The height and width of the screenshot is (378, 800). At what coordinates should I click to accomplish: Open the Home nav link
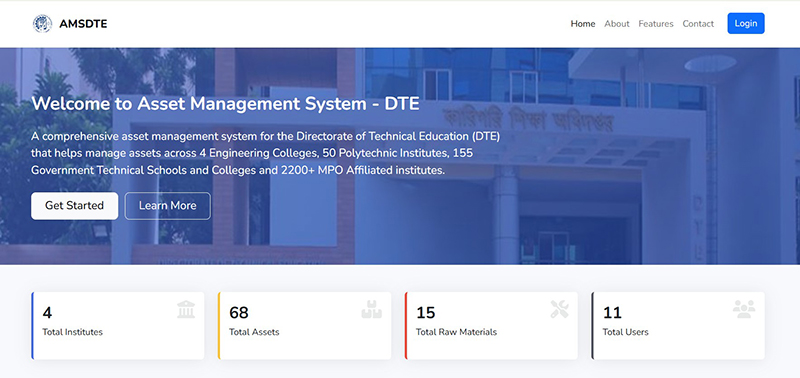pos(583,23)
